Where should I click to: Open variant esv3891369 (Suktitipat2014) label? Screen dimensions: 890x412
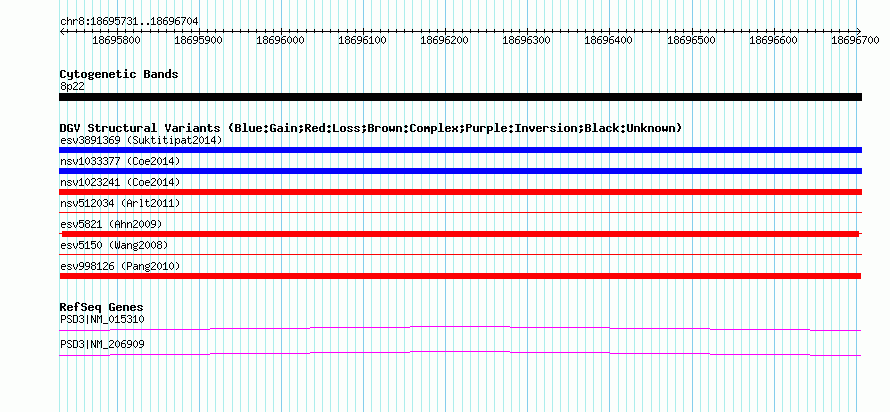pos(141,140)
